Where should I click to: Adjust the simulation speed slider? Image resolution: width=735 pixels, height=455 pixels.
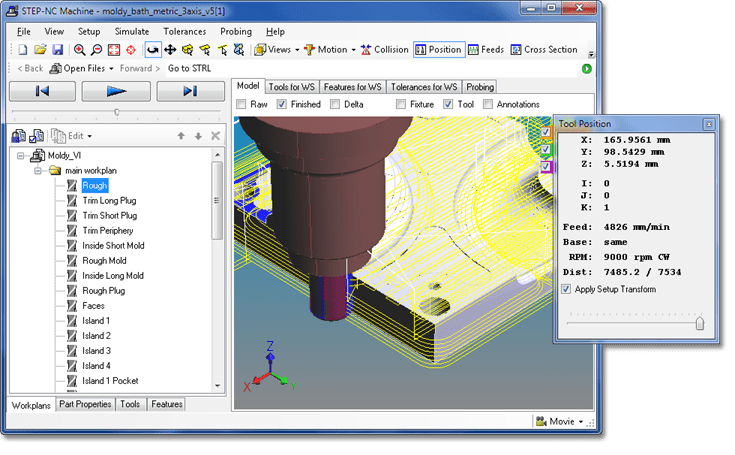[x=117, y=112]
